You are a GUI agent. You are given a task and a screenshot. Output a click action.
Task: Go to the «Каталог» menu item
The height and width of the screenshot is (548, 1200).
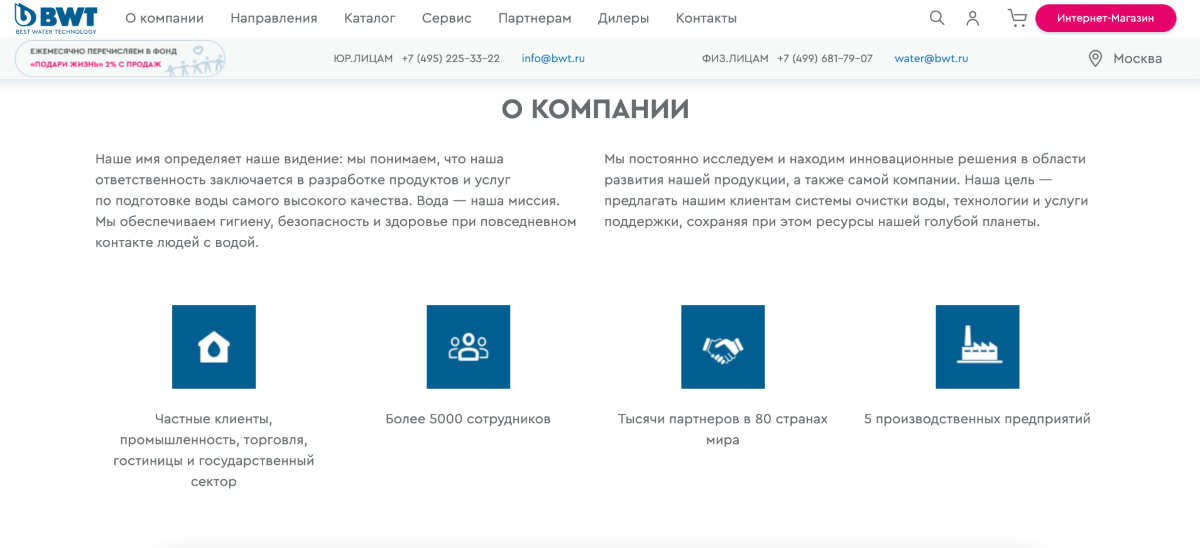coord(369,18)
